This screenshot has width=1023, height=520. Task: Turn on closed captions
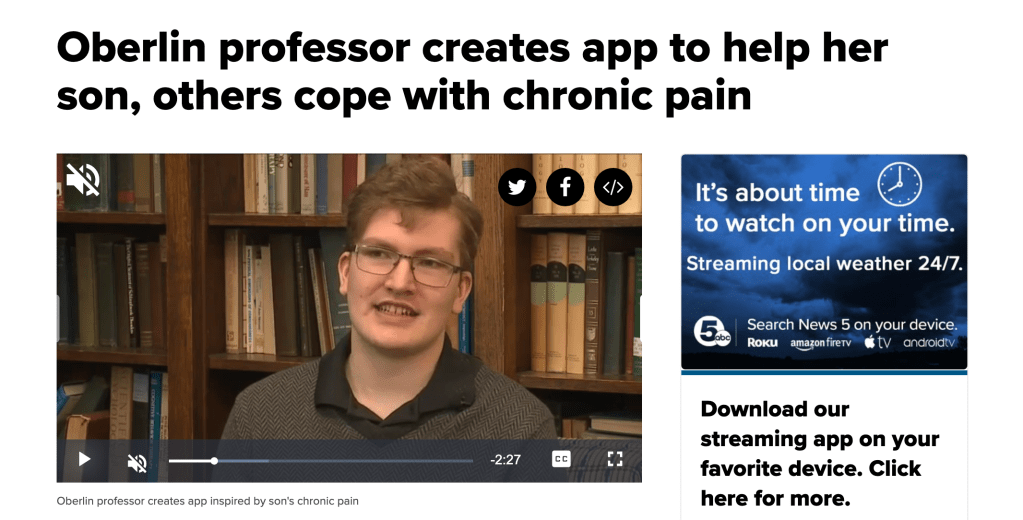pos(560,459)
